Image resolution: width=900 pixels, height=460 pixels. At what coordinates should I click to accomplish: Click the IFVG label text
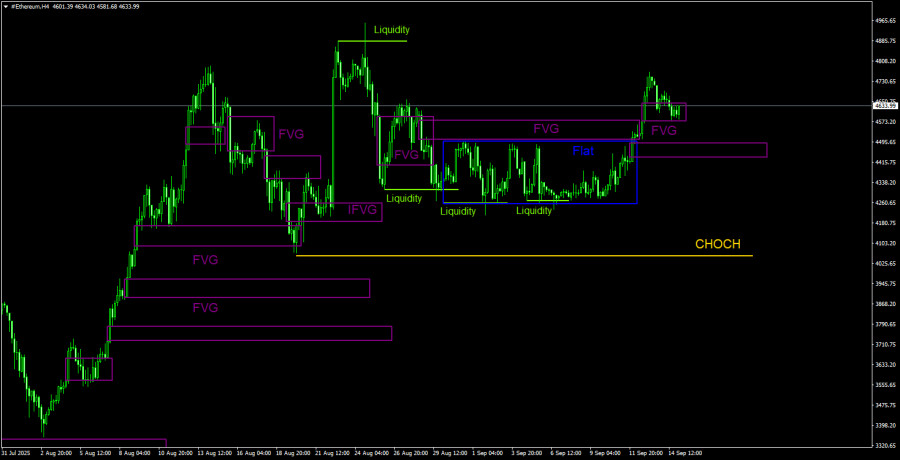coord(363,210)
